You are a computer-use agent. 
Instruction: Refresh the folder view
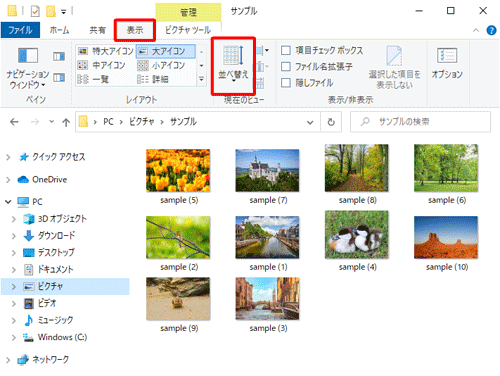point(331,122)
